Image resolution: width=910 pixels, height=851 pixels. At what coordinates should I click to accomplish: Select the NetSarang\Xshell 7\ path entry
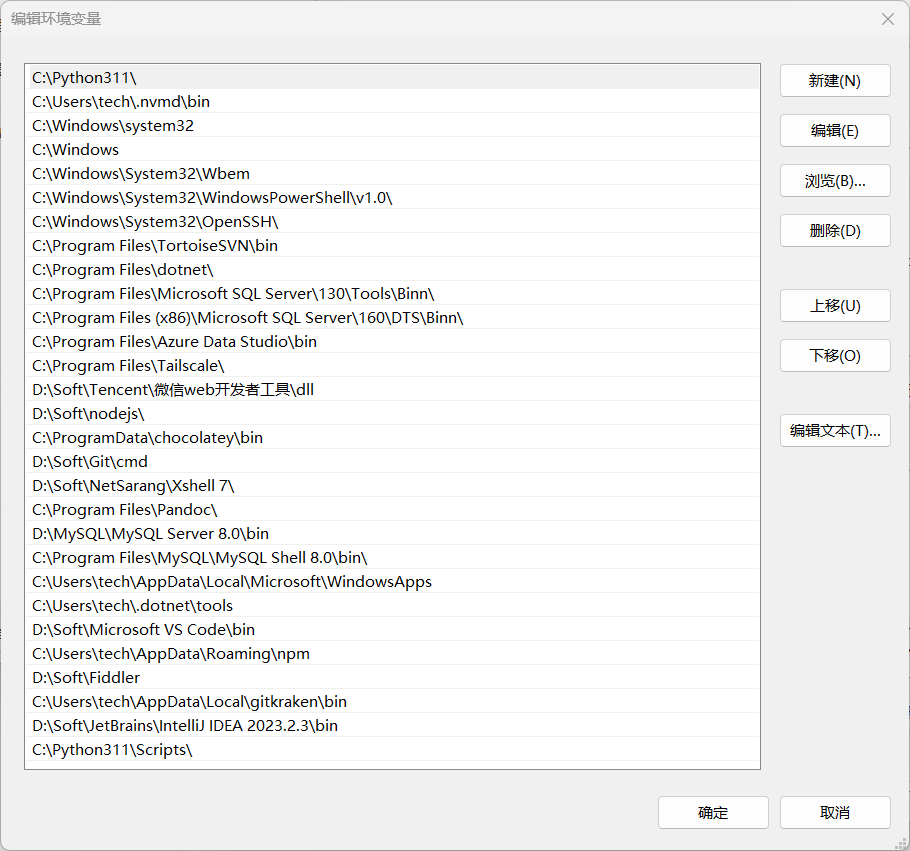click(392, 485)
